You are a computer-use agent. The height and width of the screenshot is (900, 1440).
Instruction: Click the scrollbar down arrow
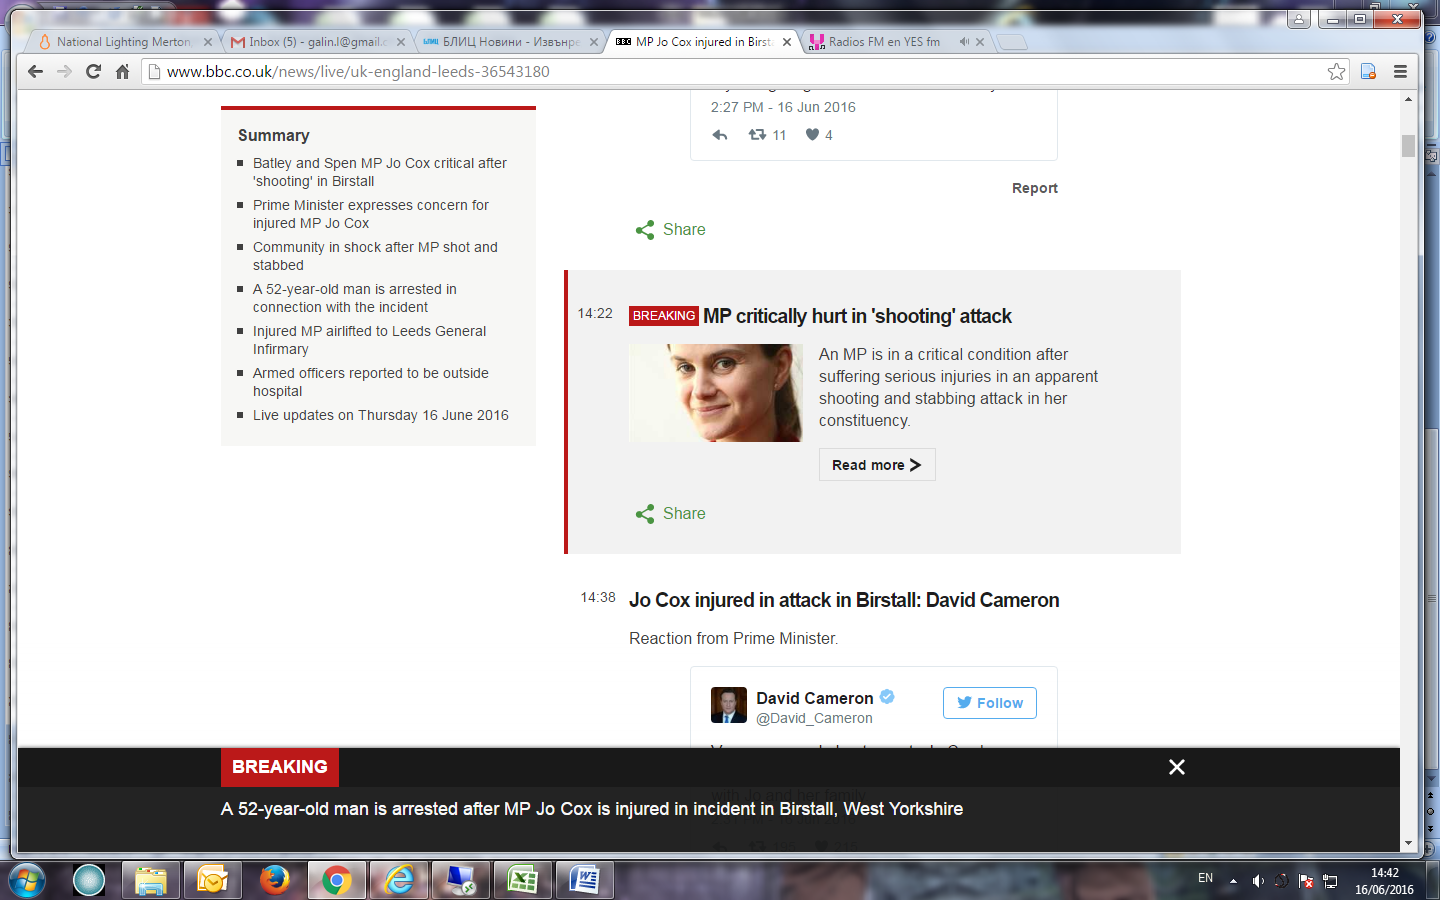[1408, 844]
